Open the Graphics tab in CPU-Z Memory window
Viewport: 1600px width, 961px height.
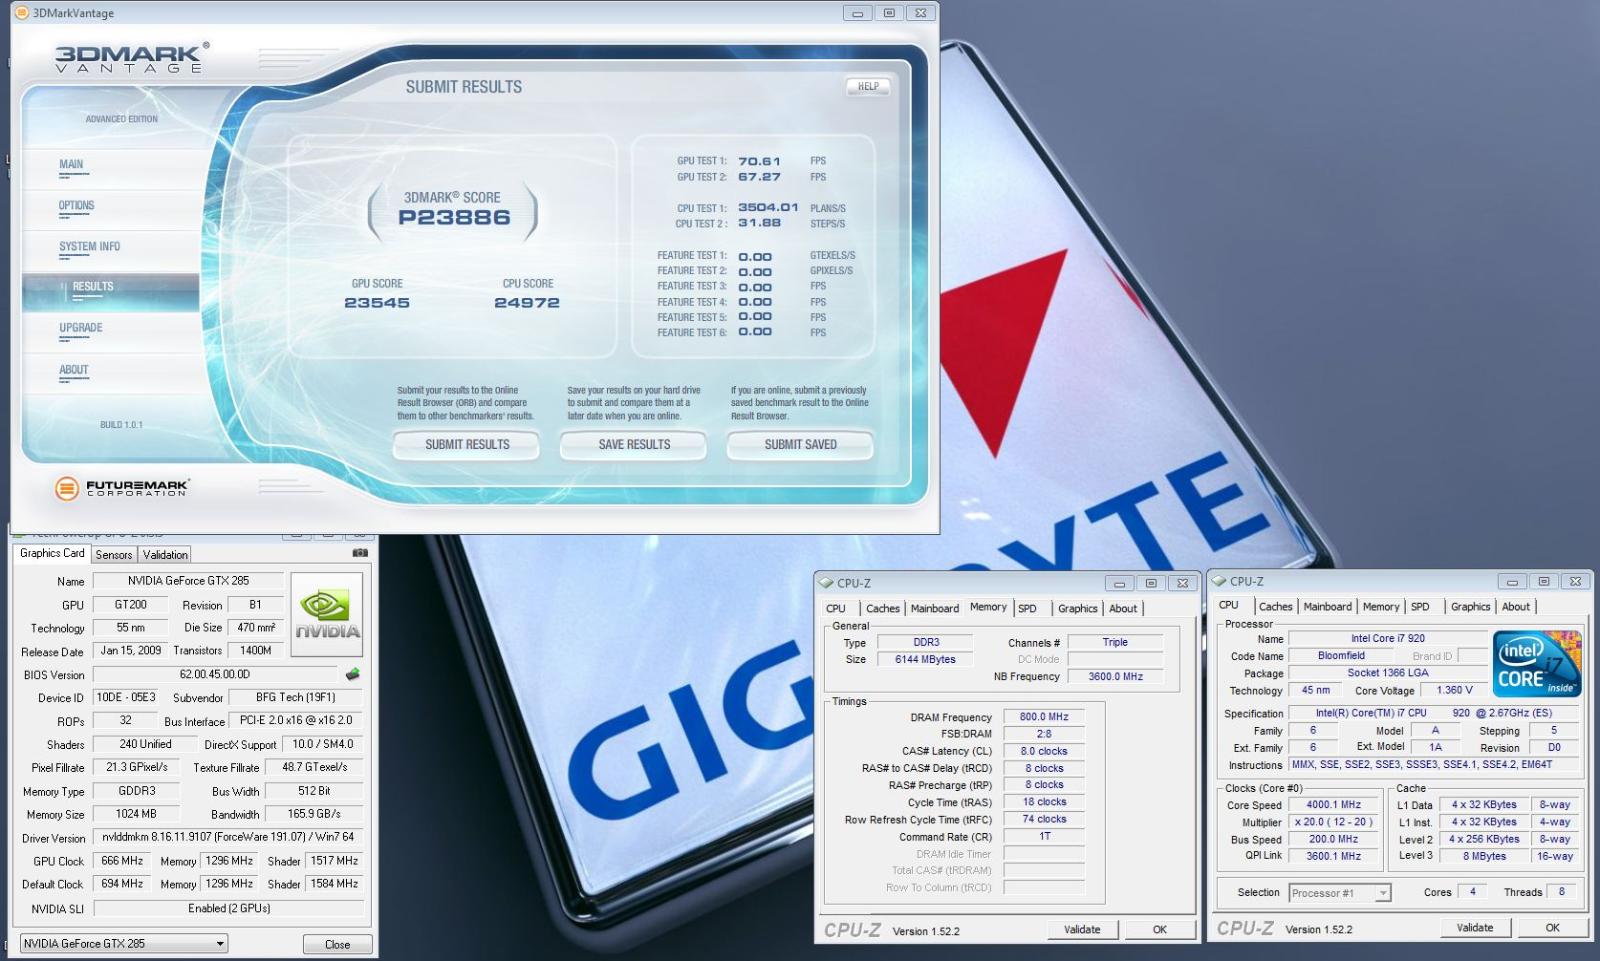(x=1078, y=608)
